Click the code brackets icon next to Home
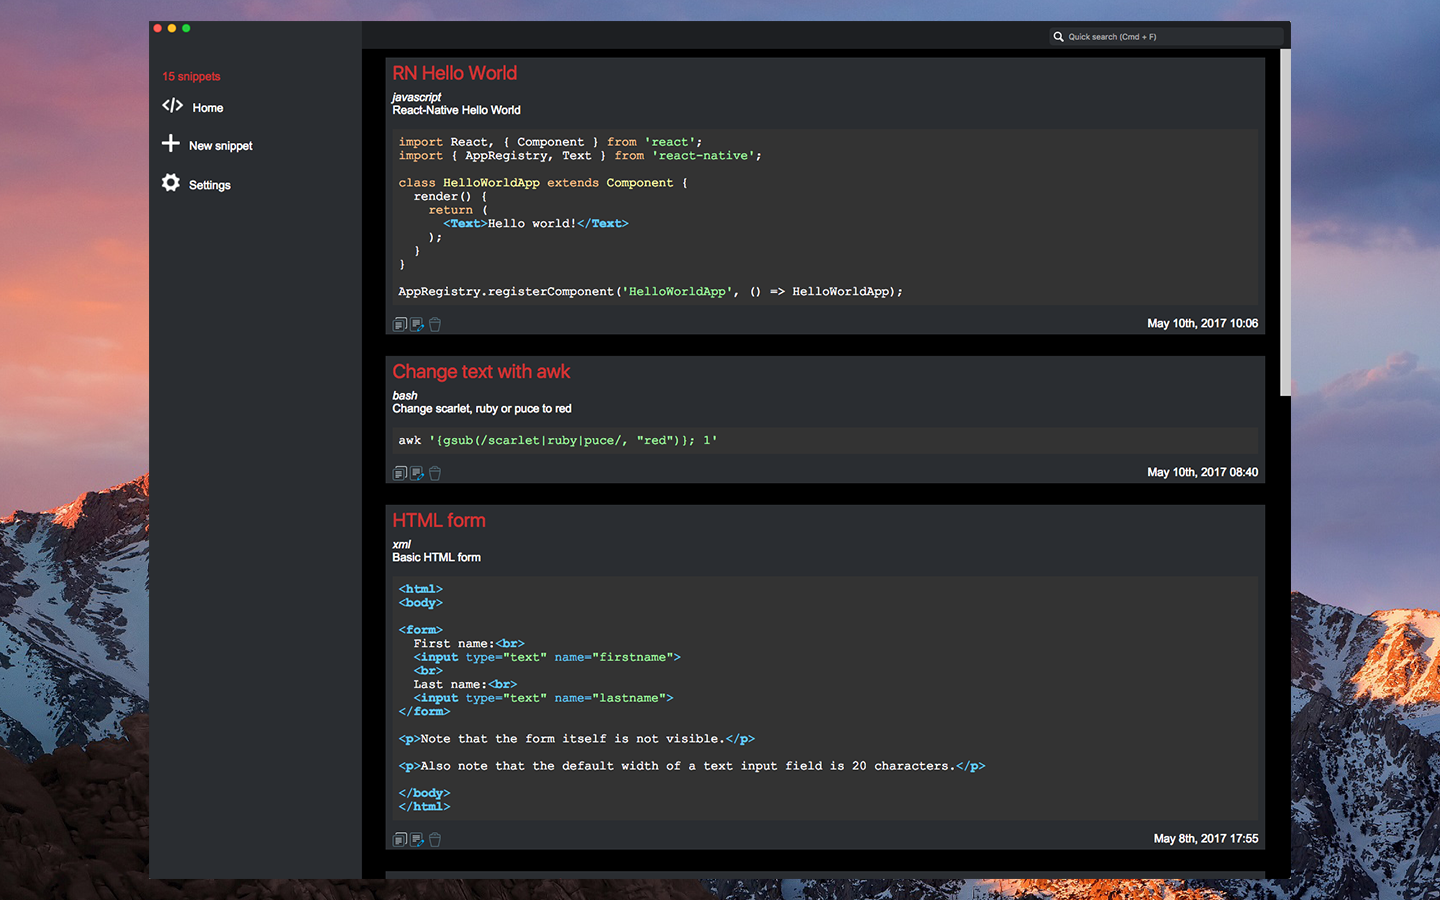The width and height of the screenshot is (1440, 900). 172,107
